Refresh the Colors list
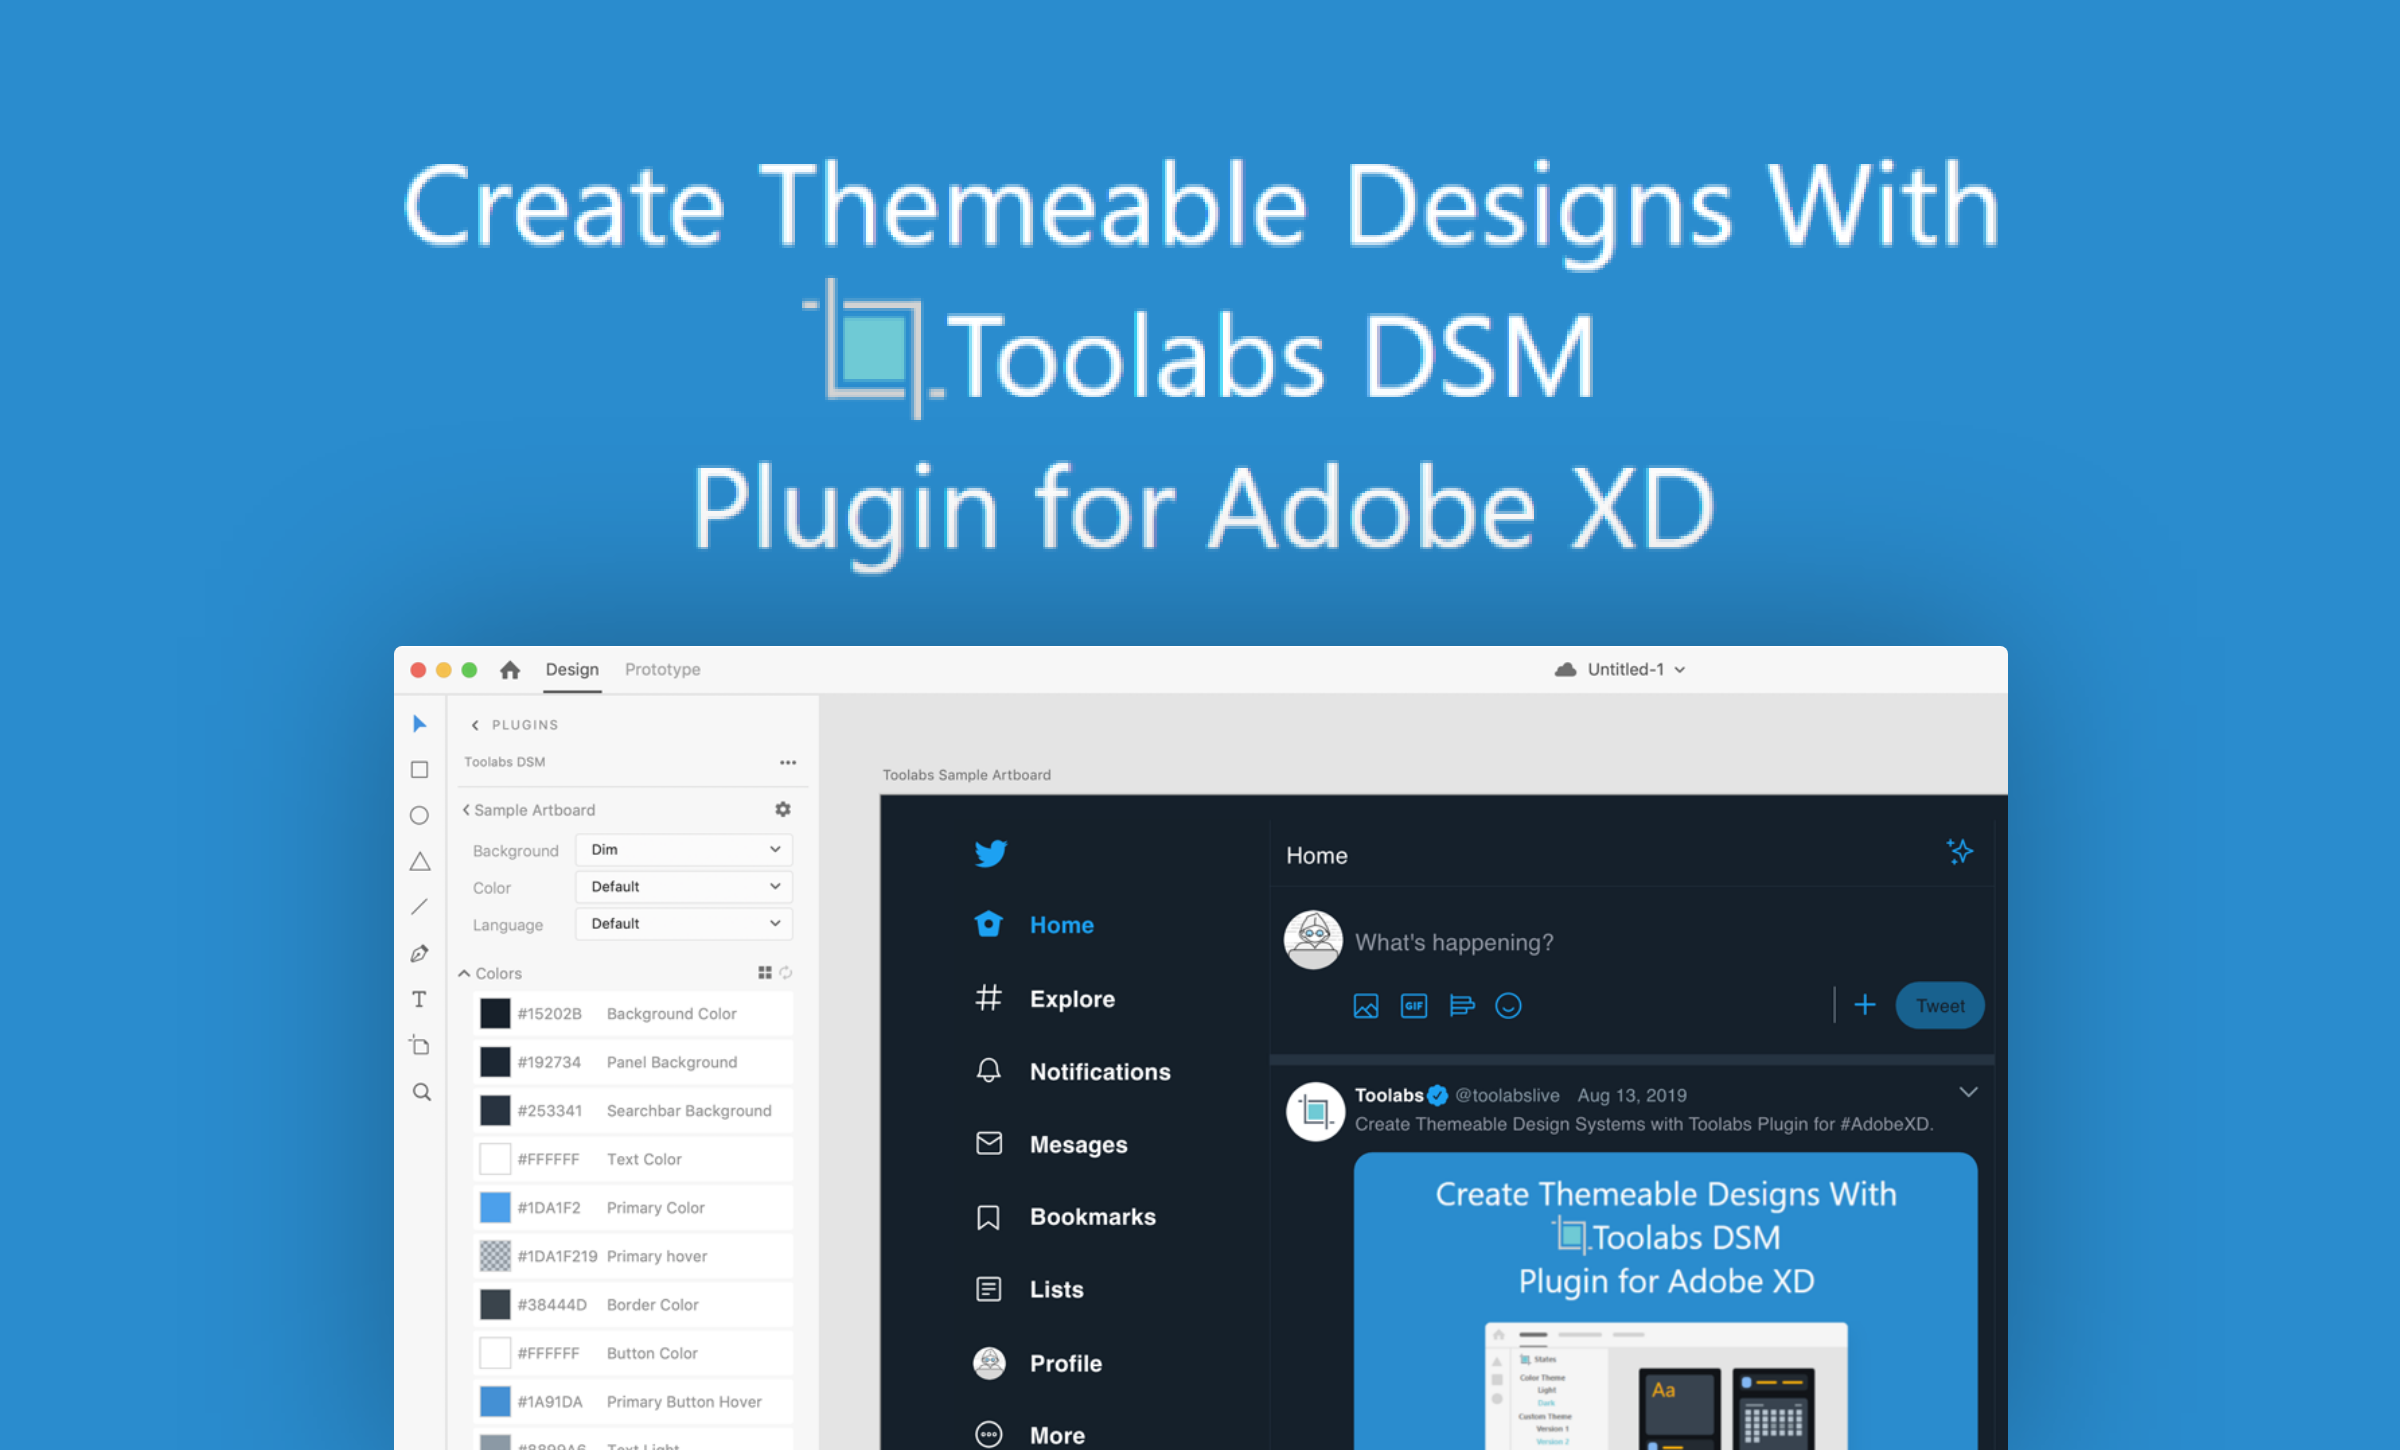 [786, 972]
